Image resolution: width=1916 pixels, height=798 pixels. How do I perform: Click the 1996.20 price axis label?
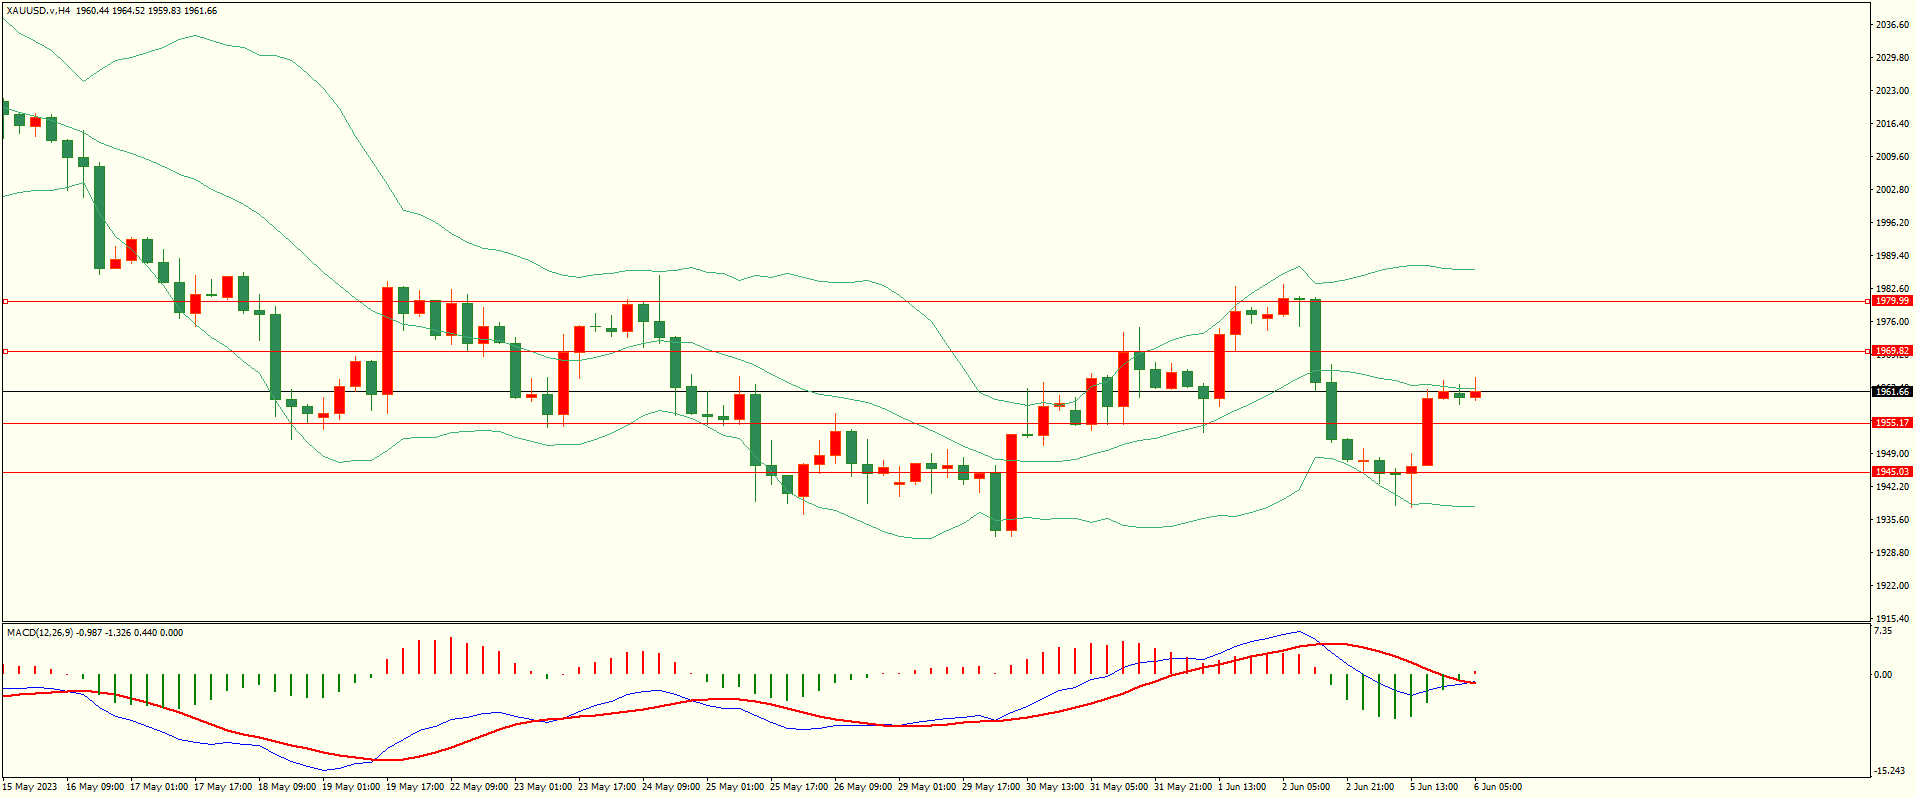coord(1893,223)
